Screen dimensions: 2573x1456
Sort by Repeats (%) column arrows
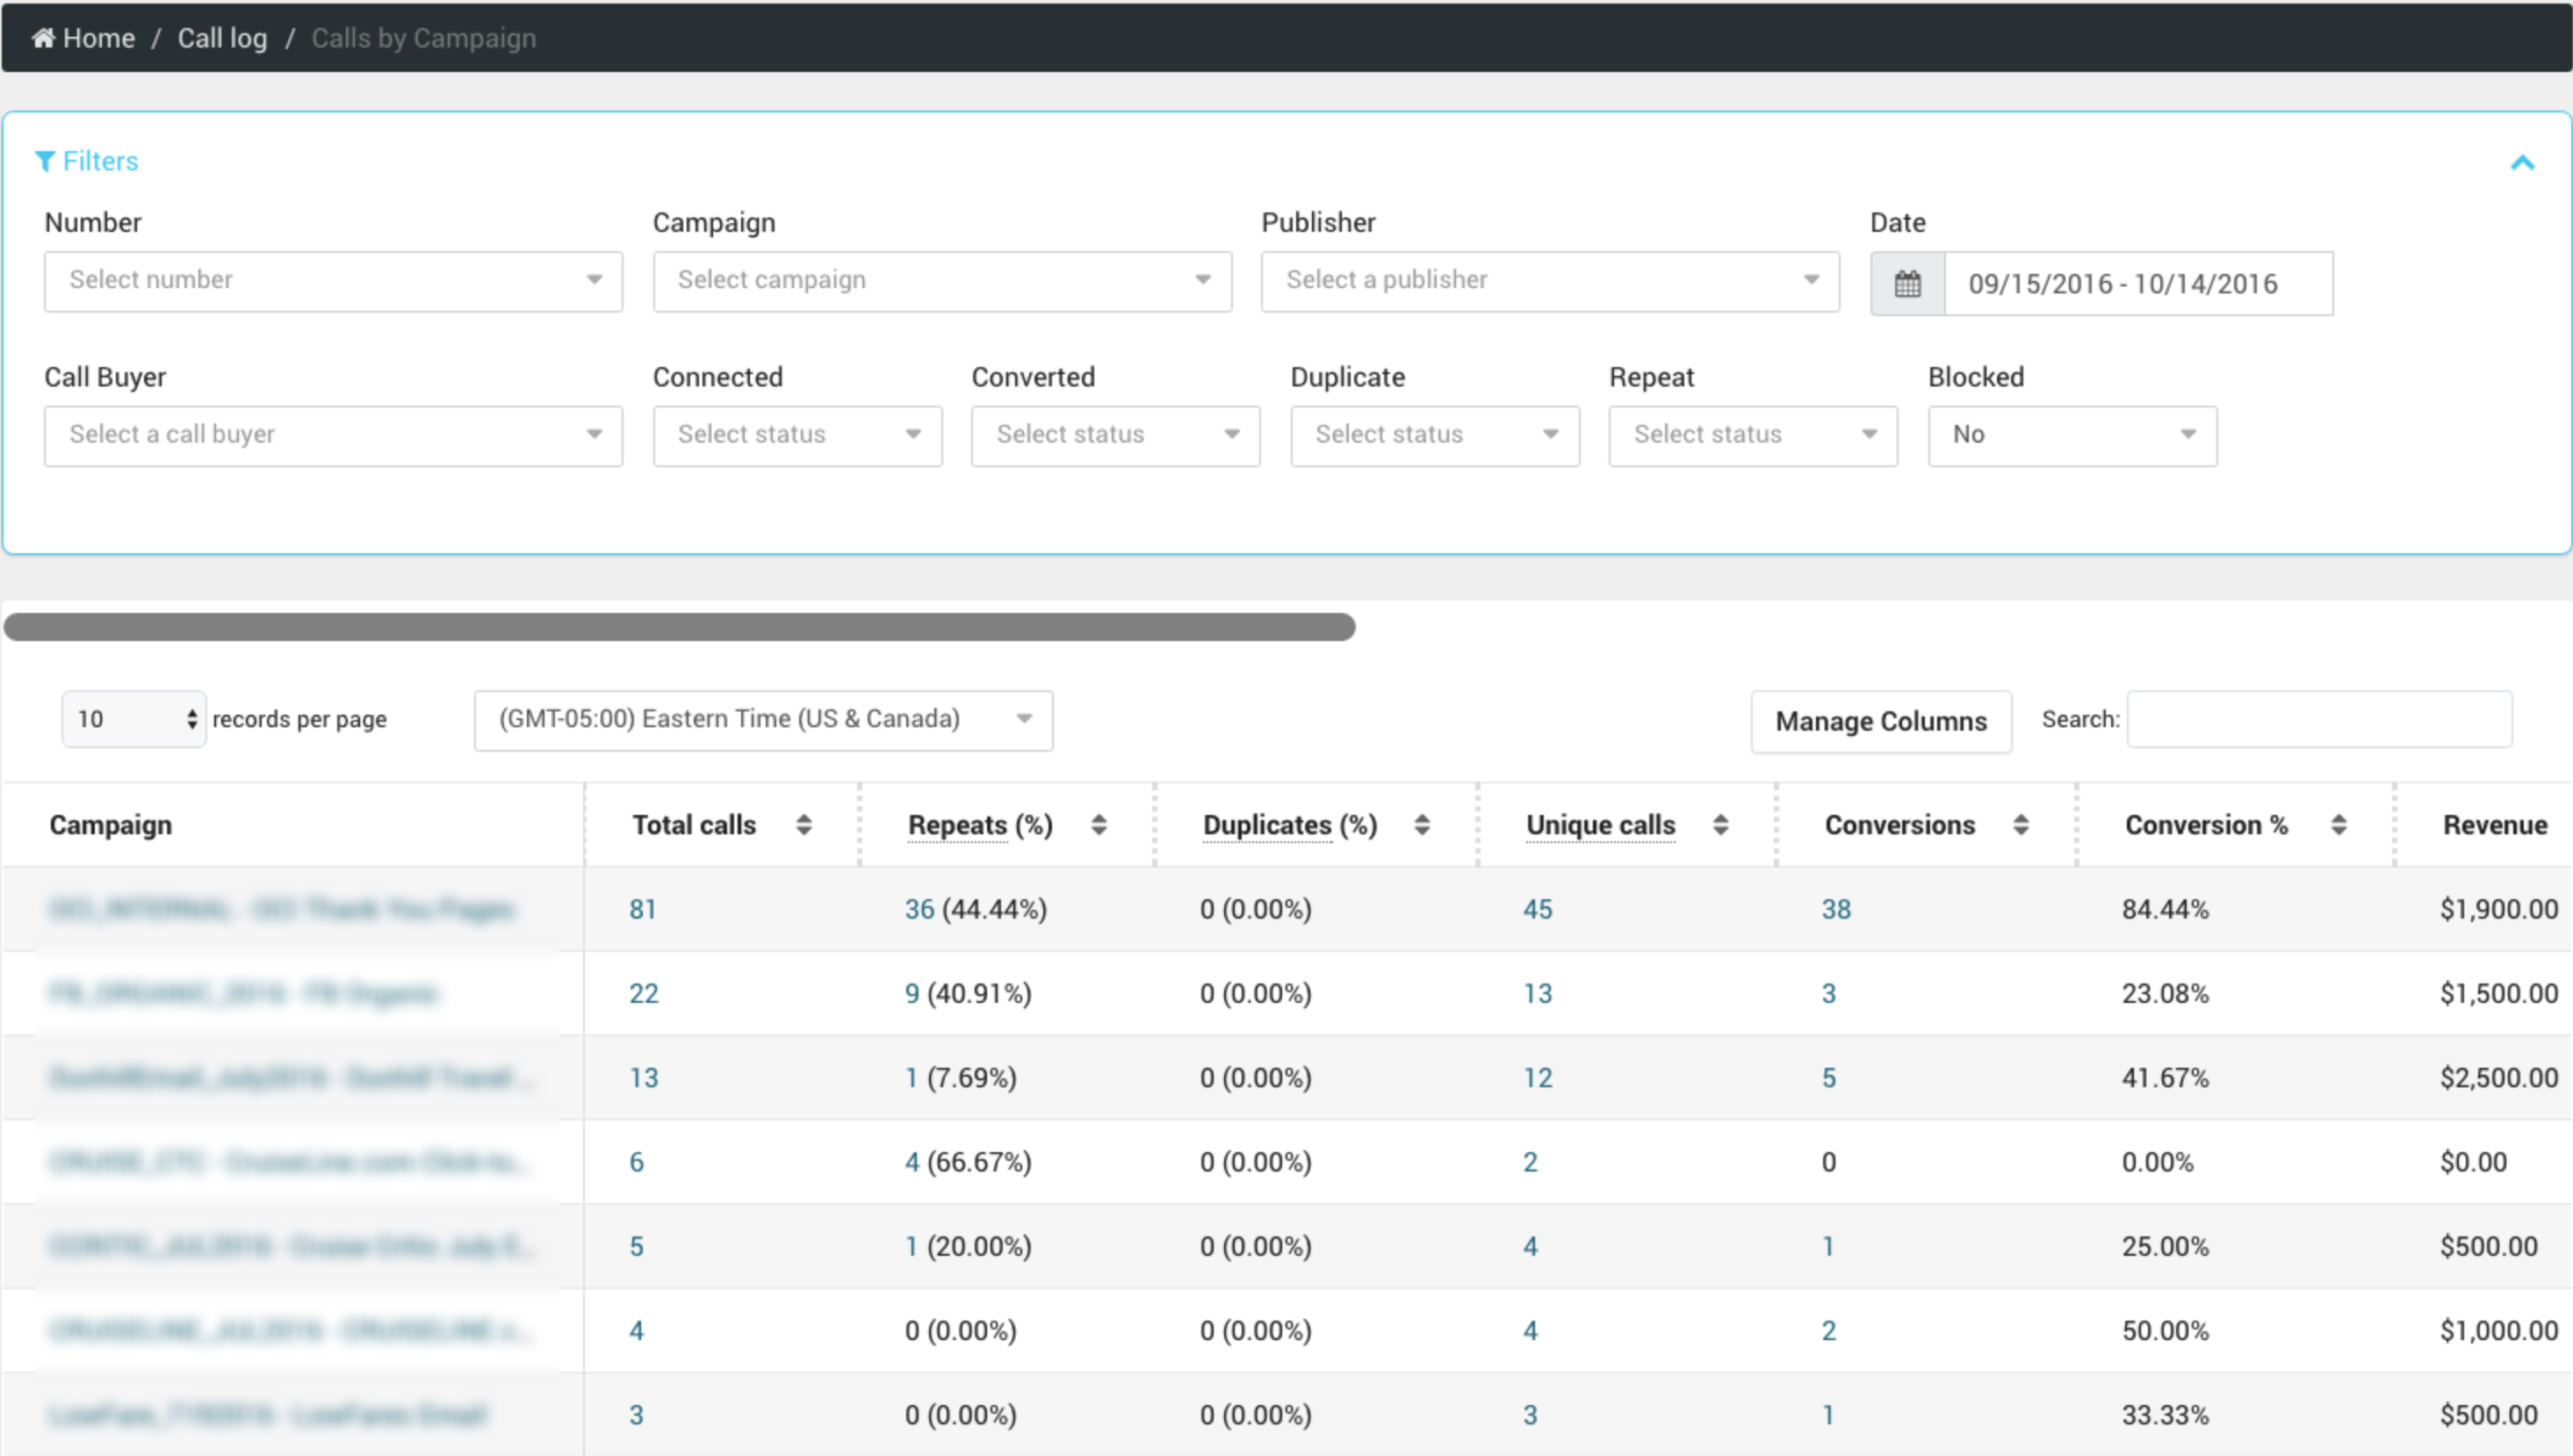[x=1099, y=825]
